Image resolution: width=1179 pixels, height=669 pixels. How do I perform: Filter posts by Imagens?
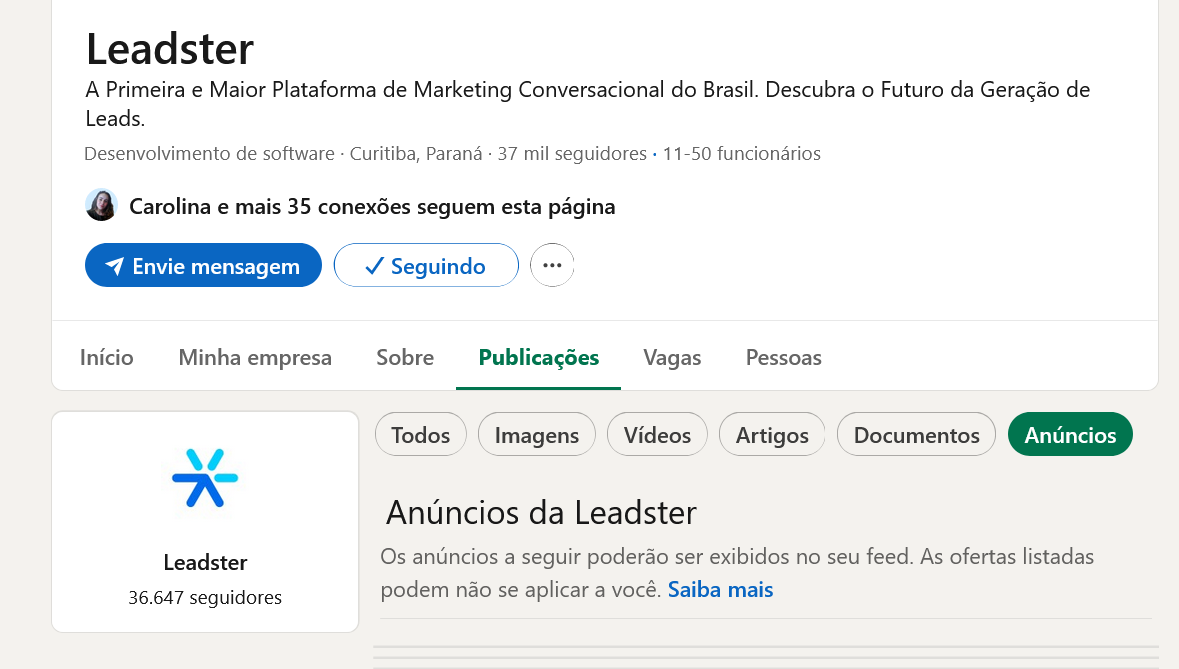(537, 434)
